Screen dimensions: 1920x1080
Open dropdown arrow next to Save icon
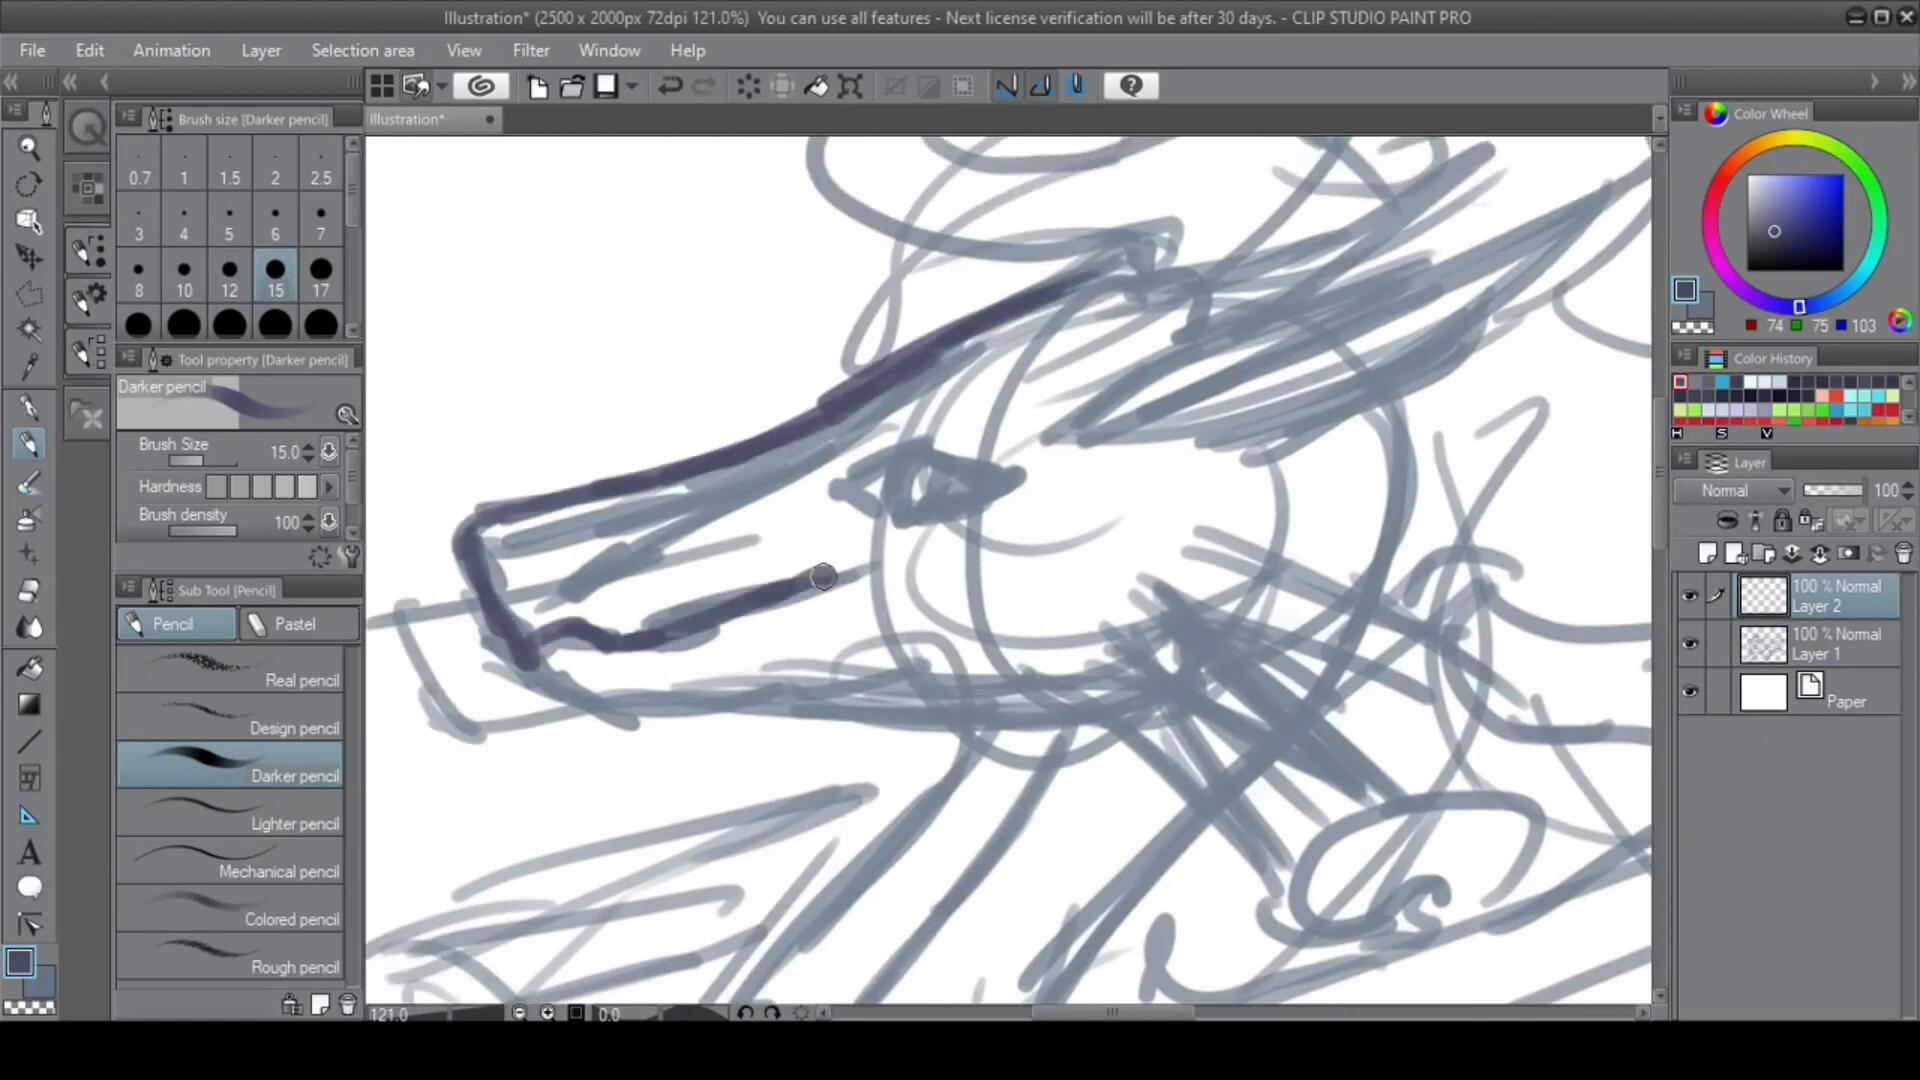tap(632, 86)
